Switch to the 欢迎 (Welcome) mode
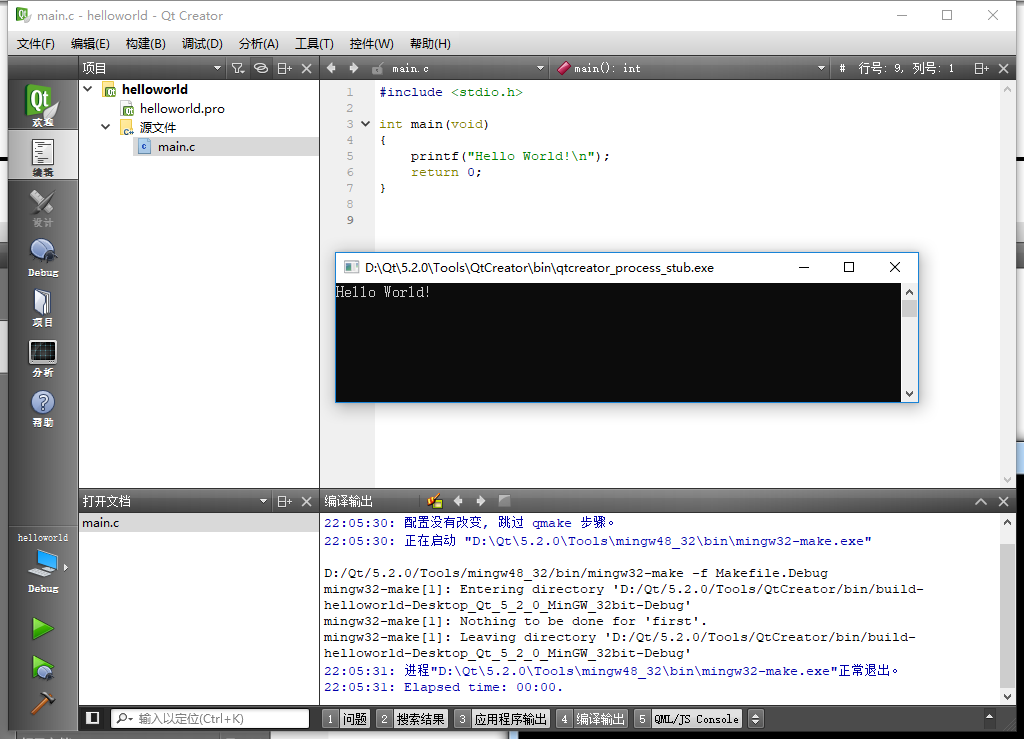The height and width of the screenshot is (739, 1024). point(40,103)
